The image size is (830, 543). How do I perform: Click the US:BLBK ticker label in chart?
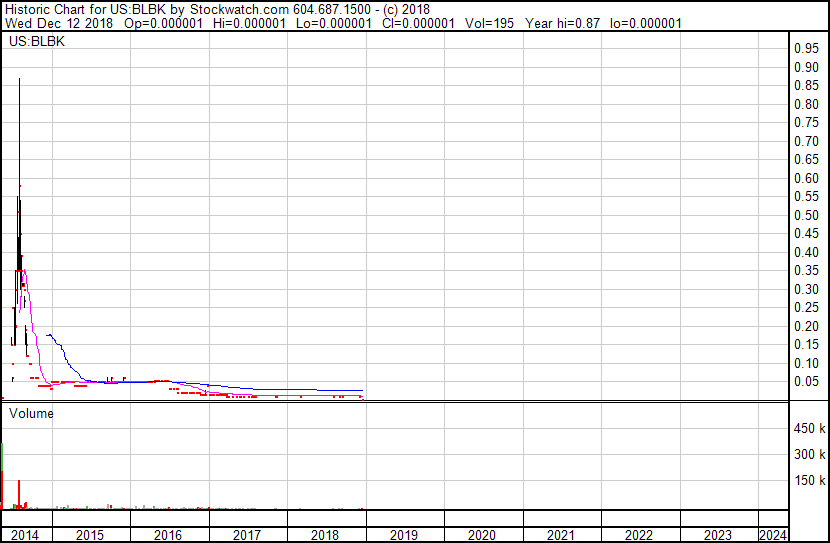[33, 42]
